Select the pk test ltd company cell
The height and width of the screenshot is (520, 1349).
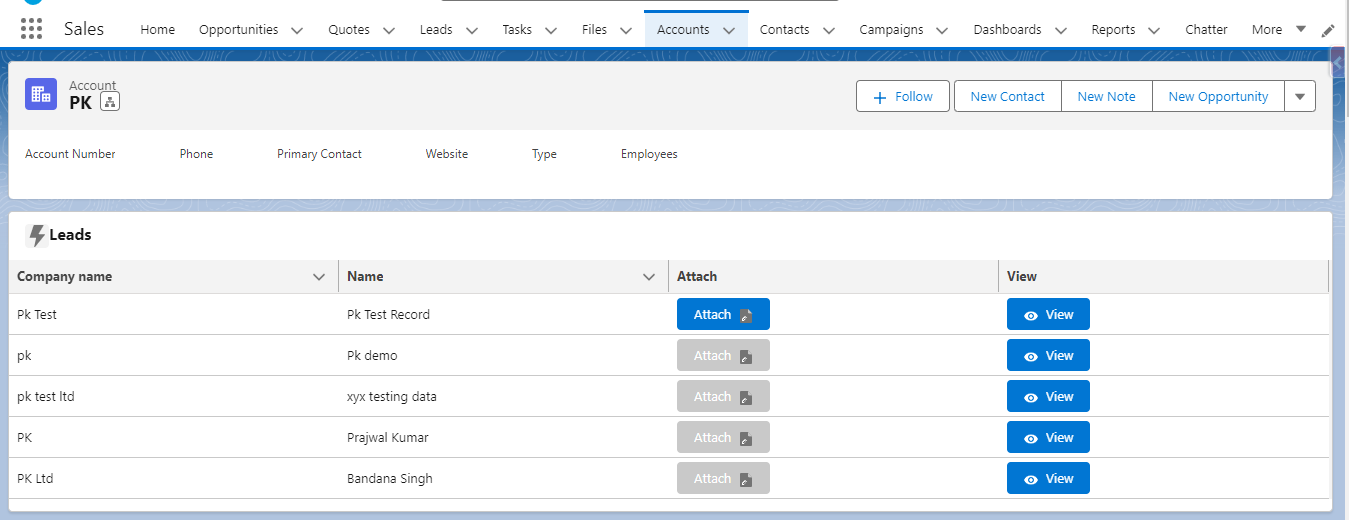(46, 397)
